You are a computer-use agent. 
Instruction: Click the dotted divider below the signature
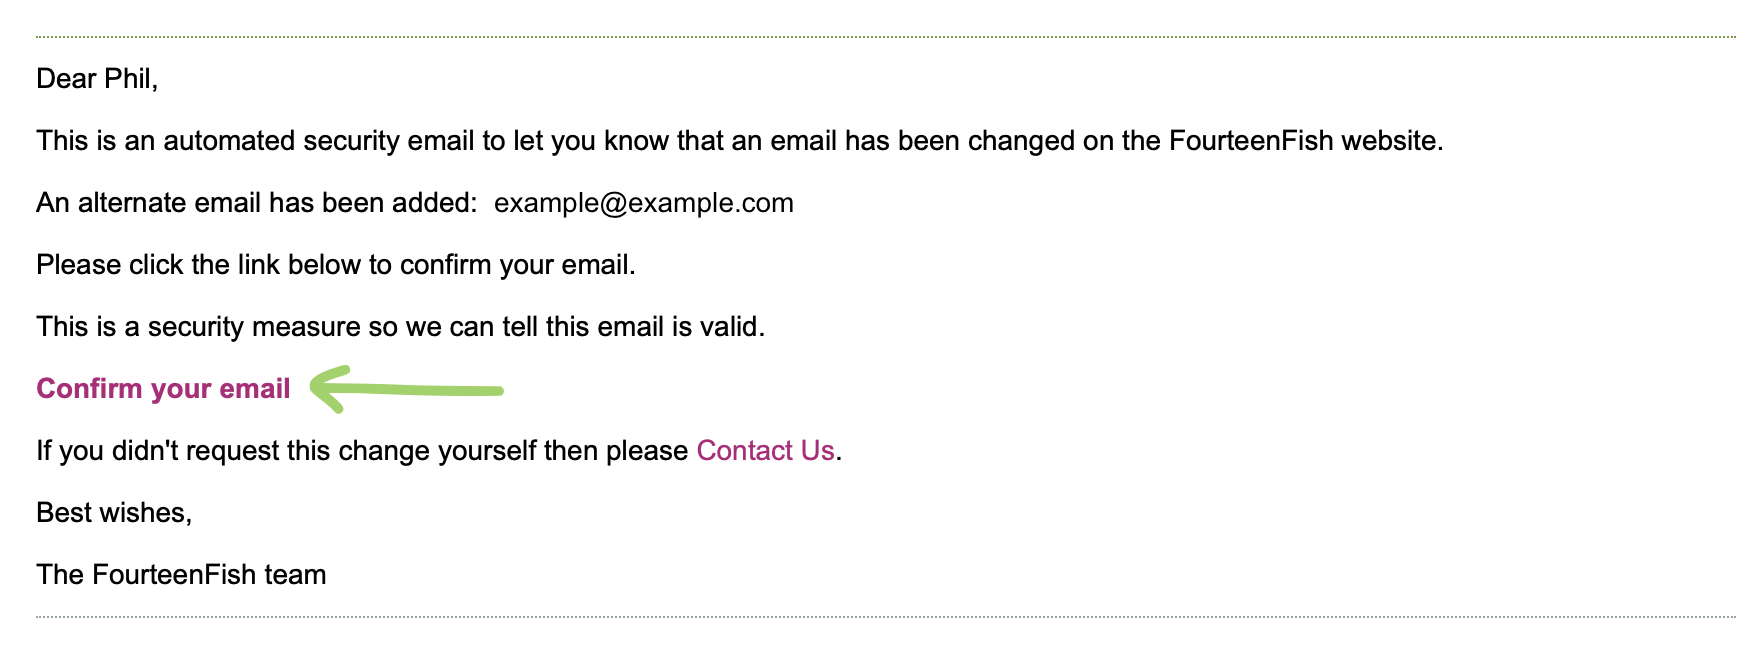tap(885, 617)
